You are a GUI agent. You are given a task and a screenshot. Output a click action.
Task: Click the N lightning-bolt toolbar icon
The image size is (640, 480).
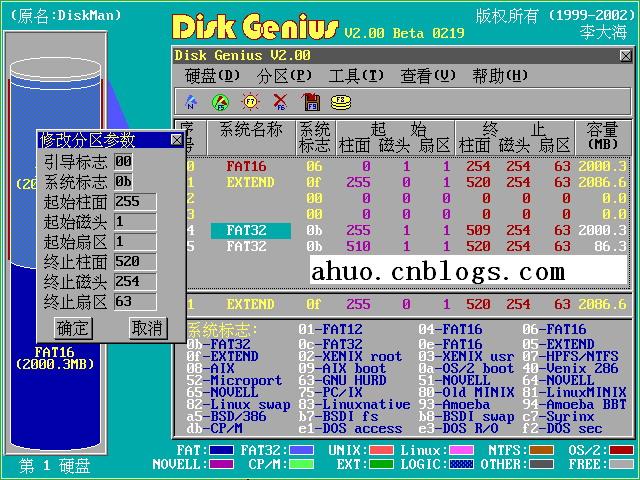coord(191,102)
